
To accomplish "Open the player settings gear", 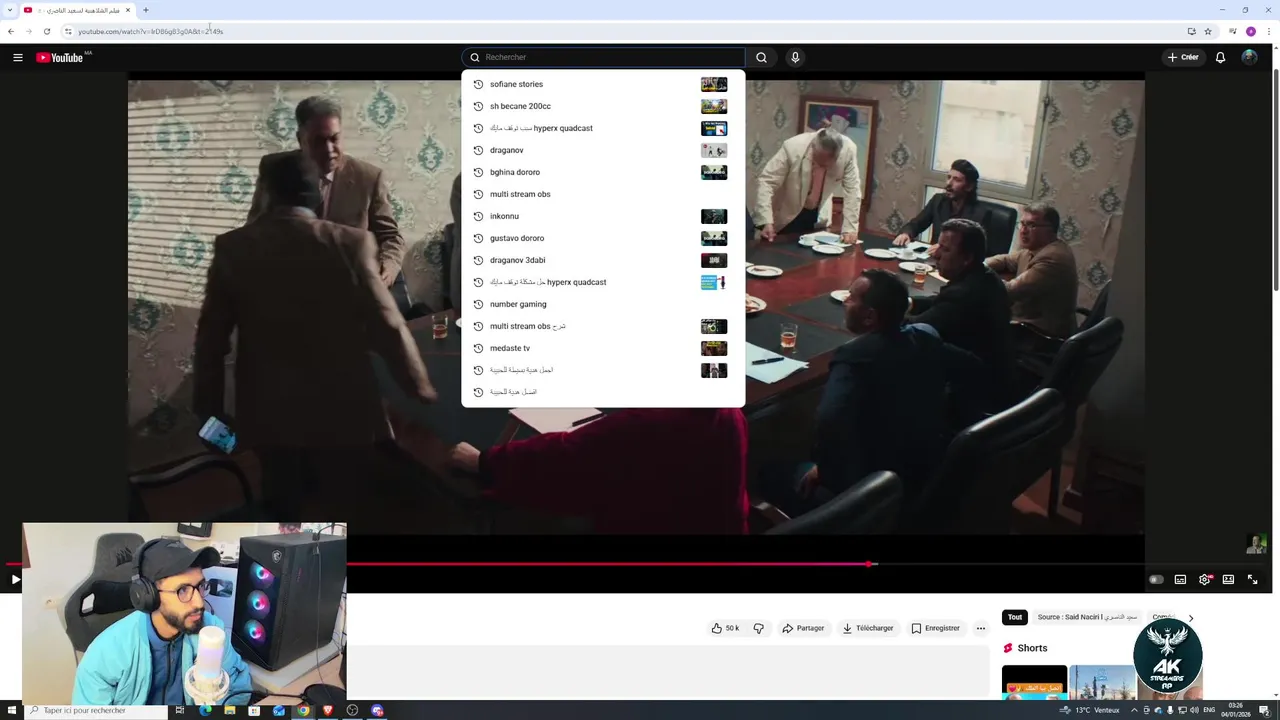I will click(1205, 579).
